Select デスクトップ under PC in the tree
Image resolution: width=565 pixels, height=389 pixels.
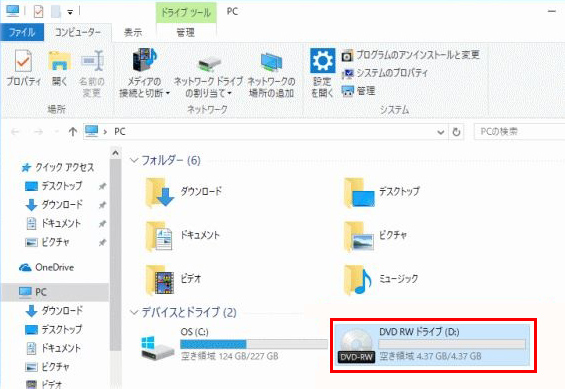(54, 329)
